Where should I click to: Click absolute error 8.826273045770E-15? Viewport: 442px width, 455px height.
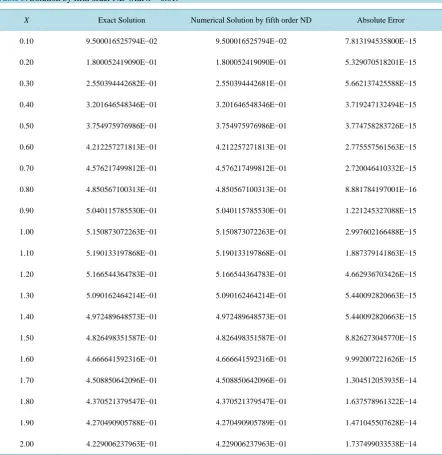point(381,338)
